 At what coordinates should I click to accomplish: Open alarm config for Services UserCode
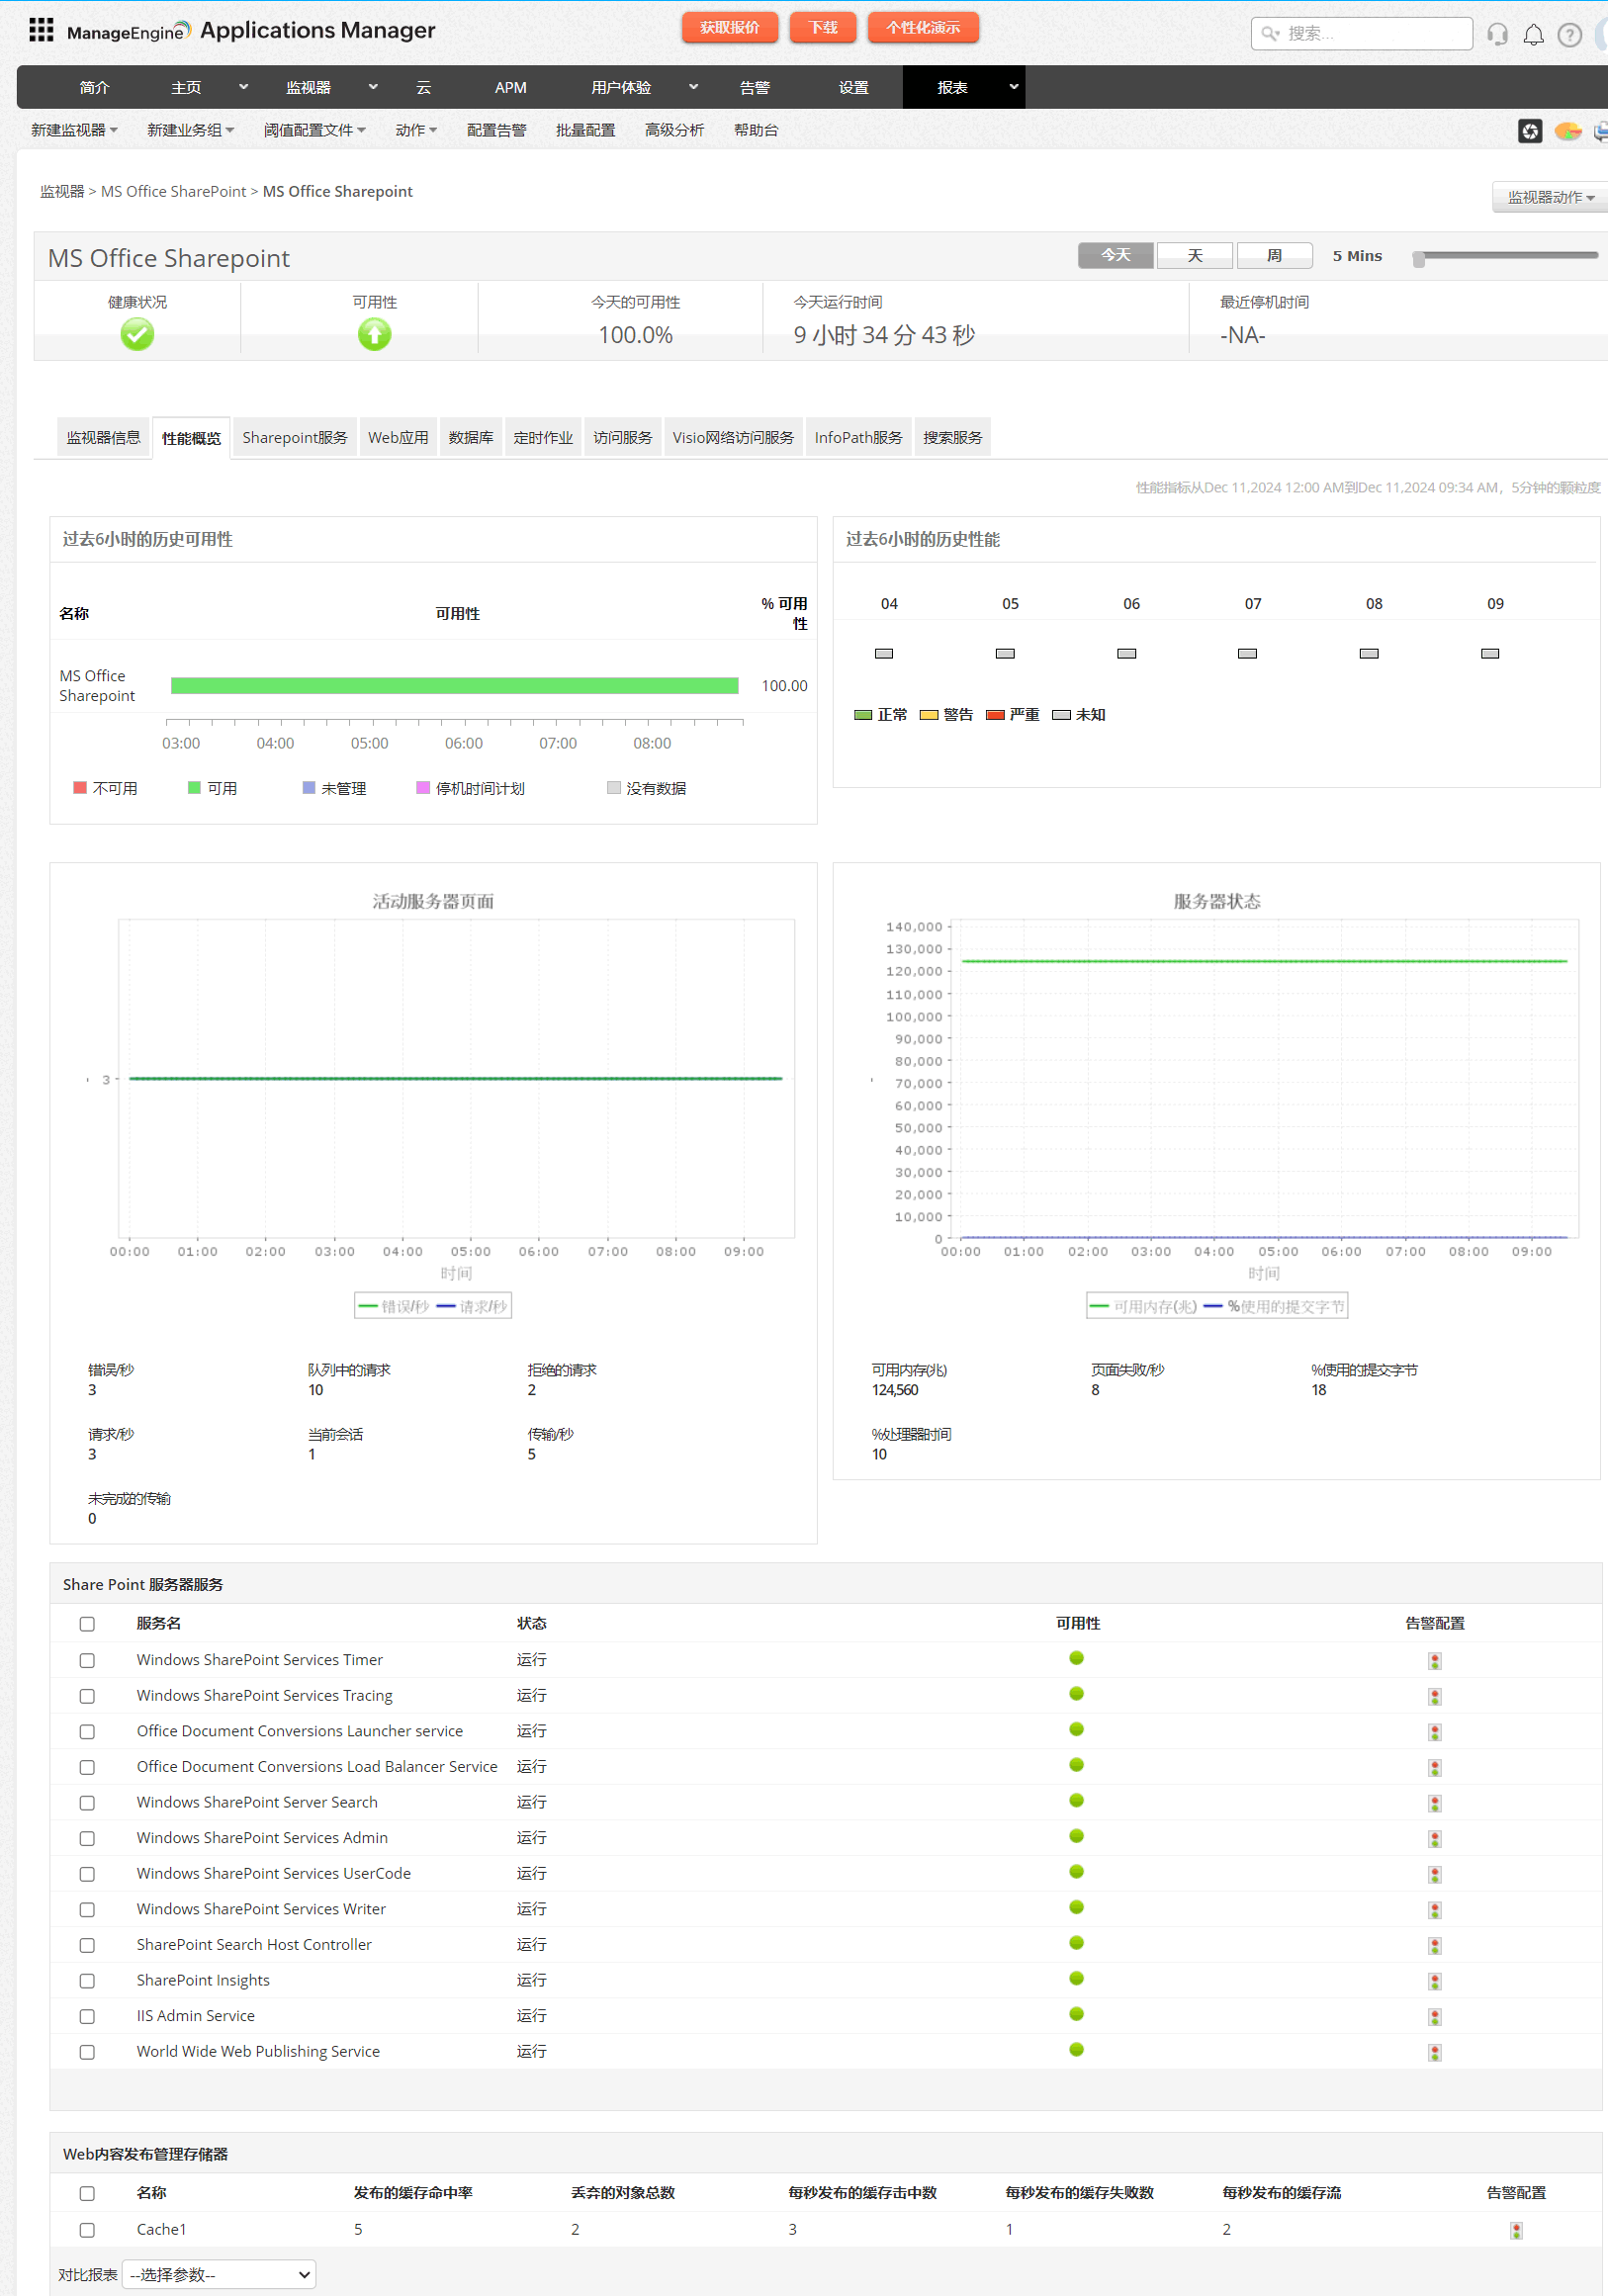[x=1434, y=1875]
